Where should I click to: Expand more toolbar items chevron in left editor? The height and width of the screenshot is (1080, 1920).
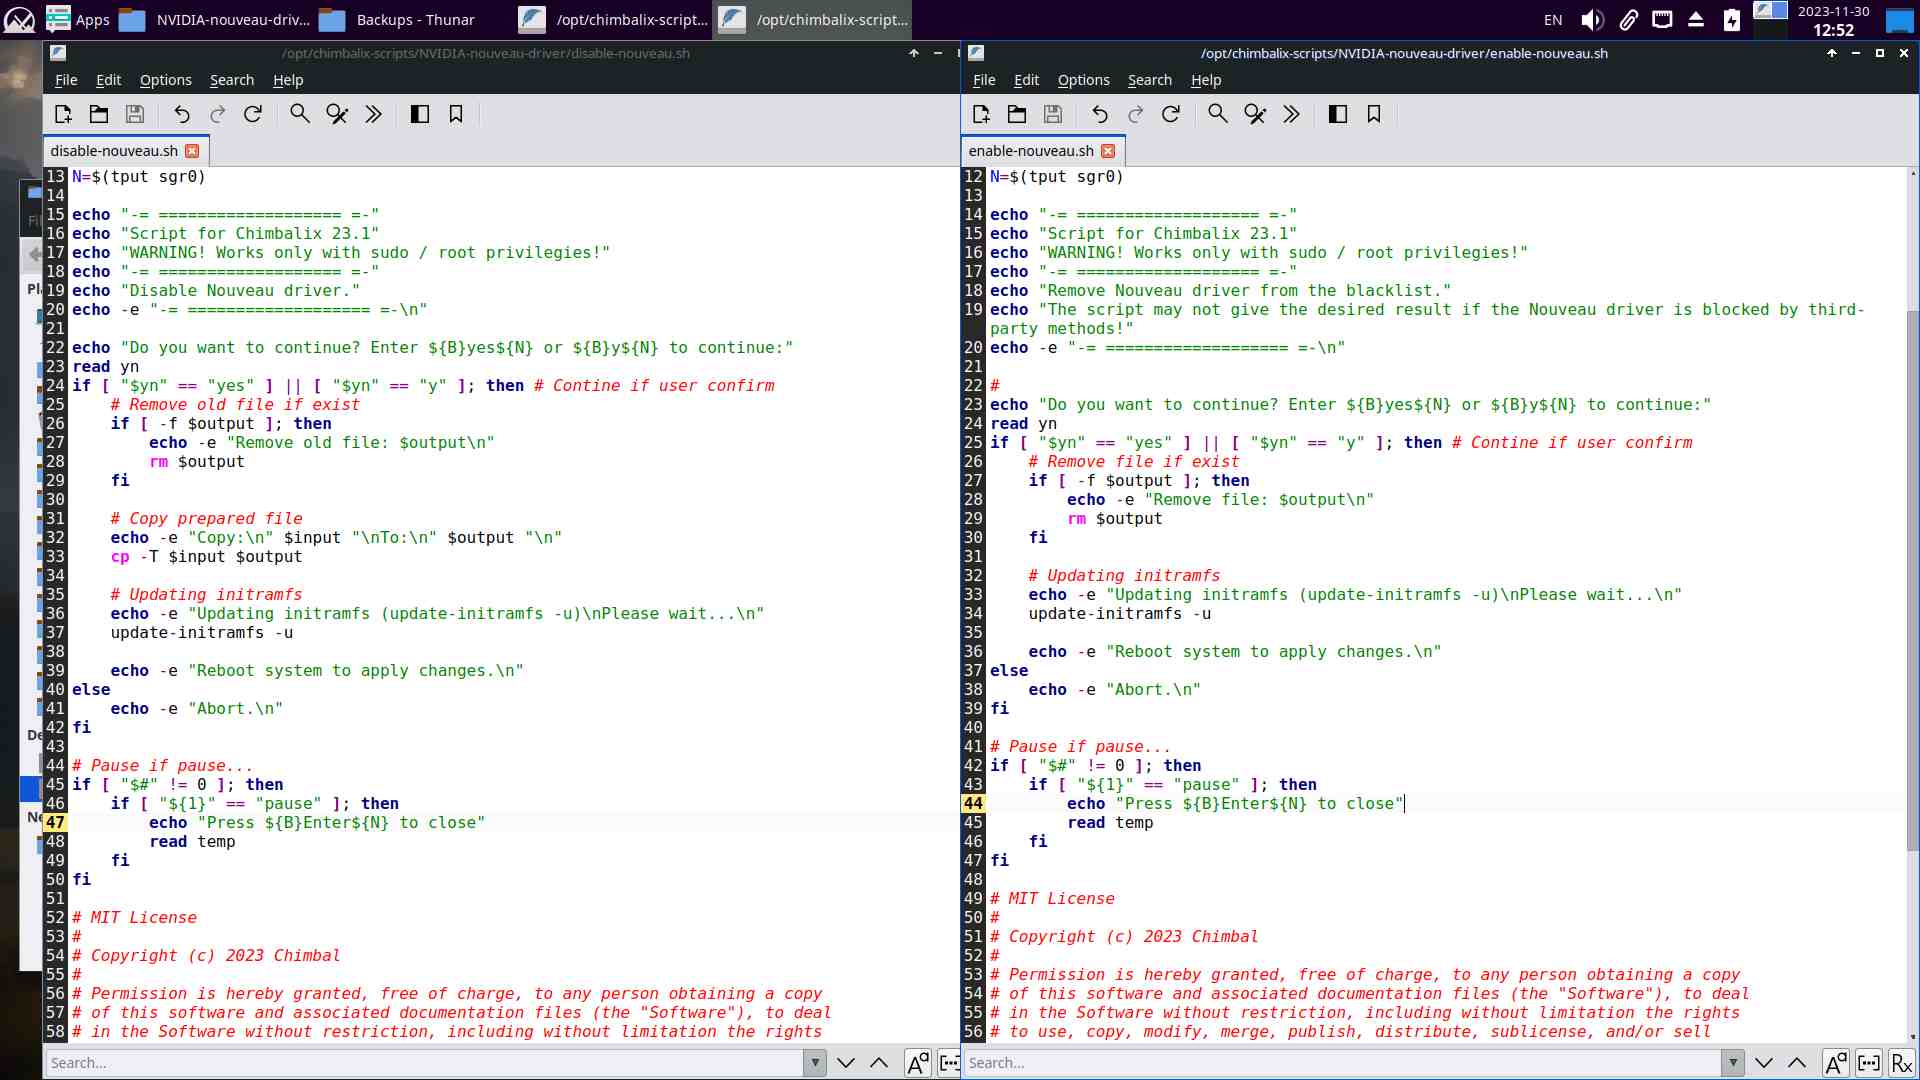[x=373, y=114]
